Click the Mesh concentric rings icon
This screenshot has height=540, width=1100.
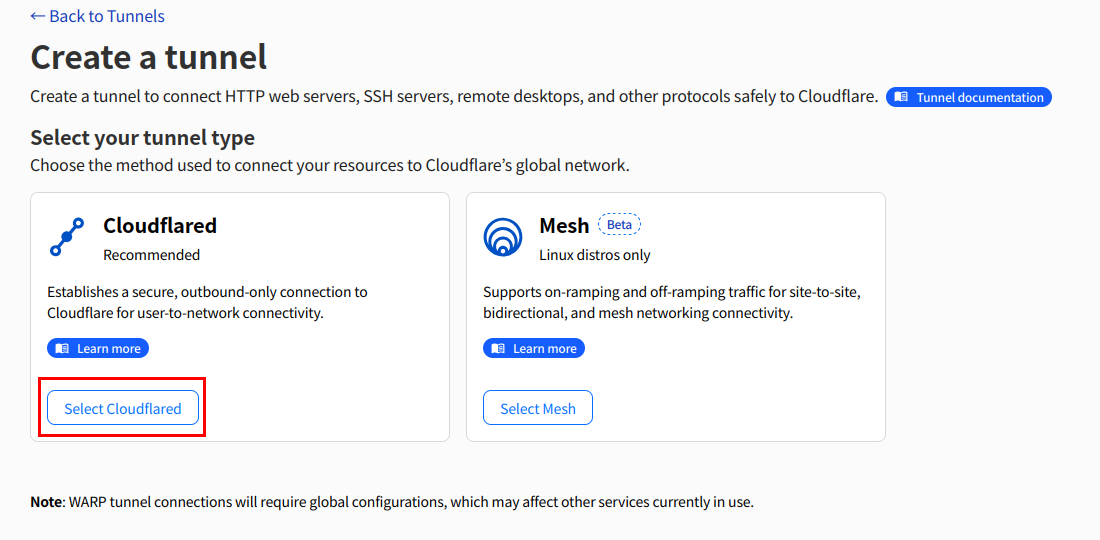click(x=503, y=237)
